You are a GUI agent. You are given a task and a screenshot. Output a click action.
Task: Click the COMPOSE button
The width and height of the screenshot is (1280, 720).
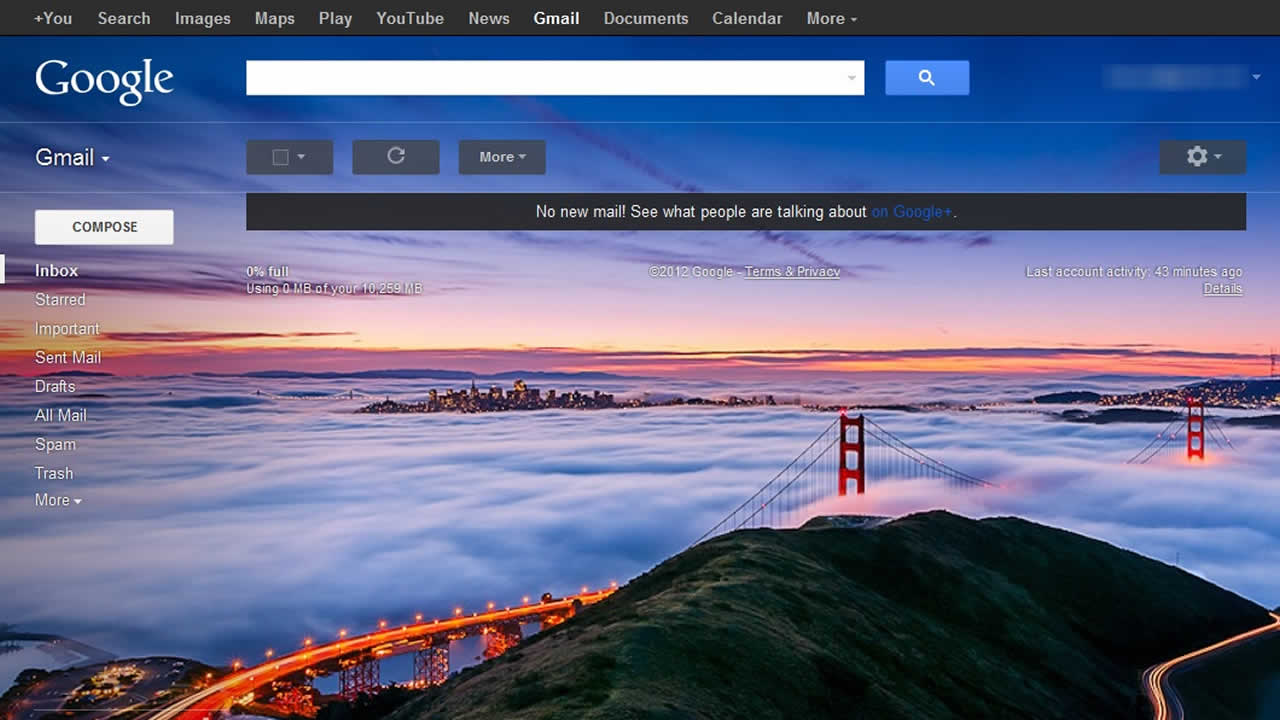tap(103, 226)
